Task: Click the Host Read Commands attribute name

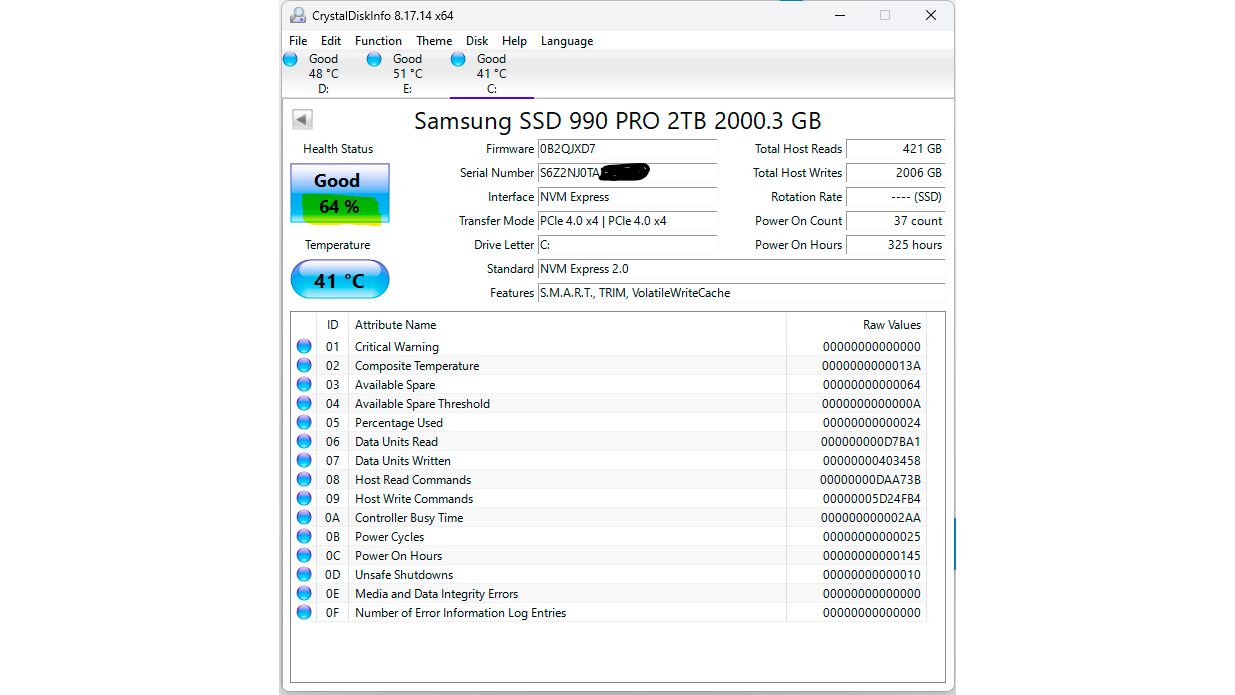Action: [413, 480]
